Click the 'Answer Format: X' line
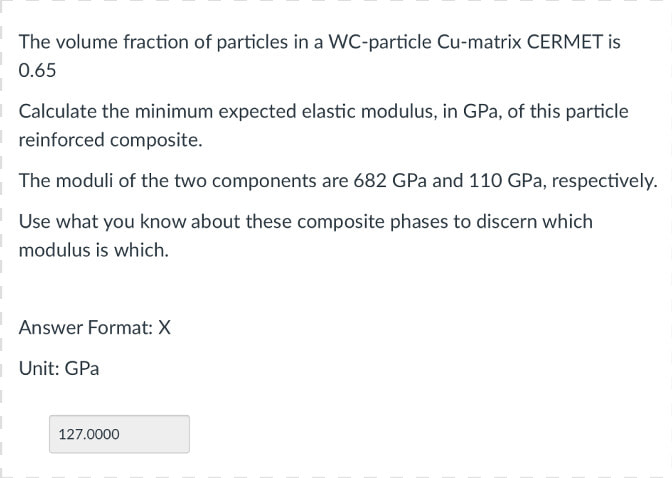This screenshot has height=478, width=672. coord(95,328)
